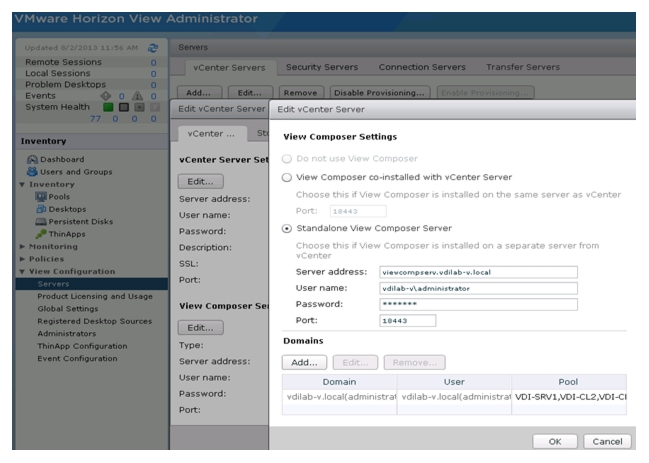649x463 pixels.
Task: Confirm dialog with OK button
Action: point(555,441)
